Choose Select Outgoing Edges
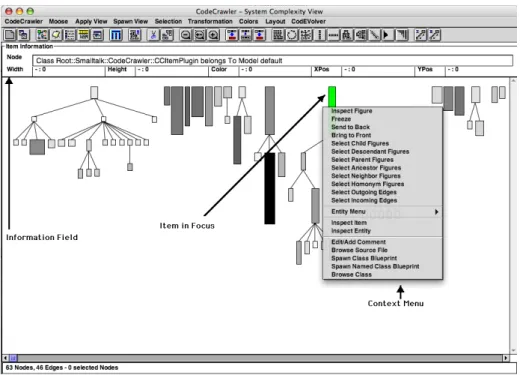This screenshot has width=520, height=375. [x=383, y=192]
